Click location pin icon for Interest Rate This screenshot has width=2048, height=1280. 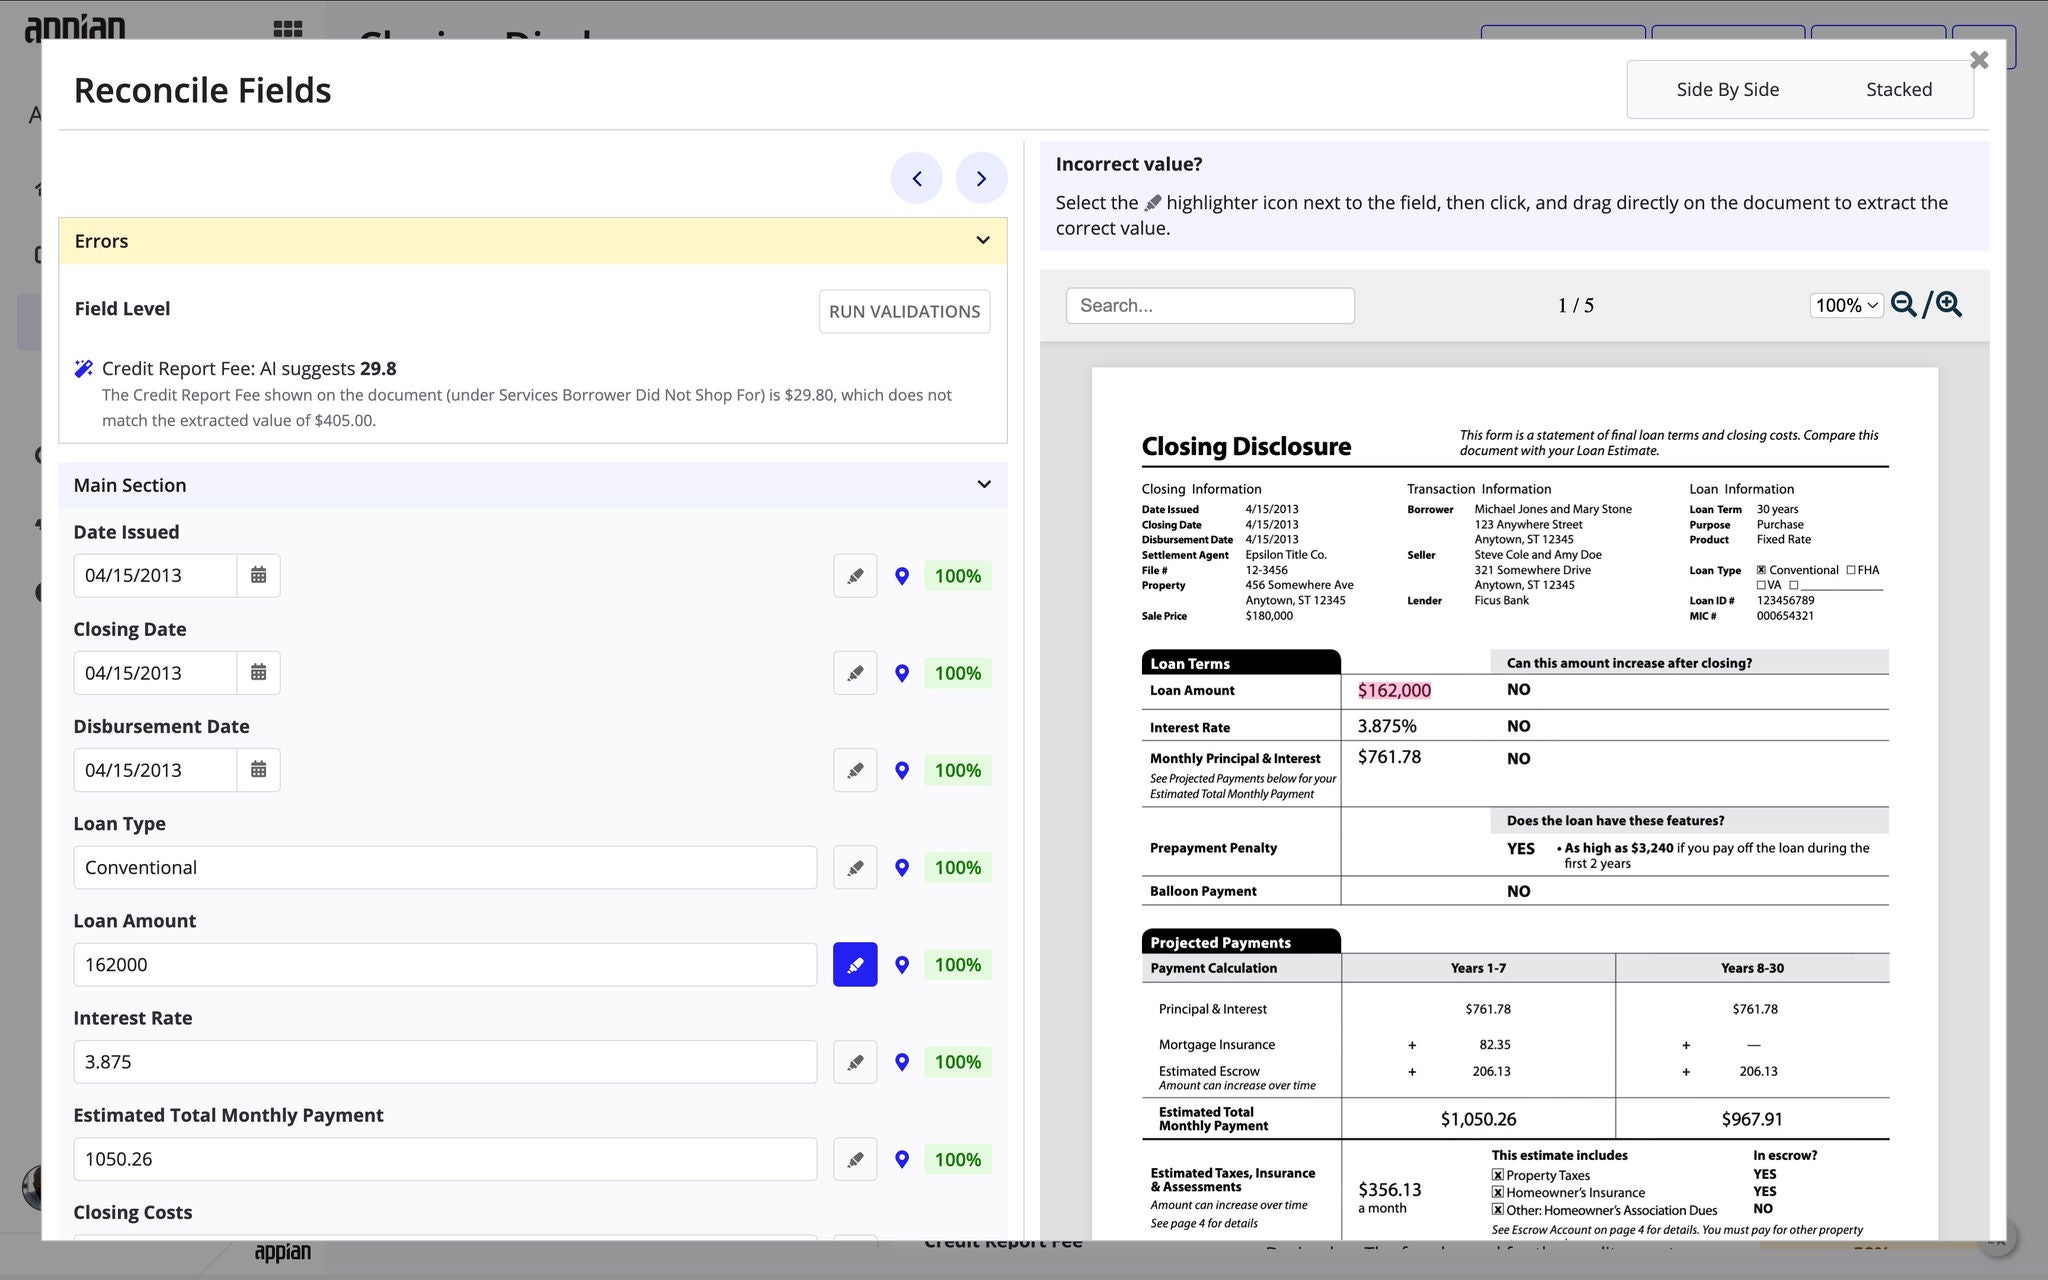[x=902, y=1062]
